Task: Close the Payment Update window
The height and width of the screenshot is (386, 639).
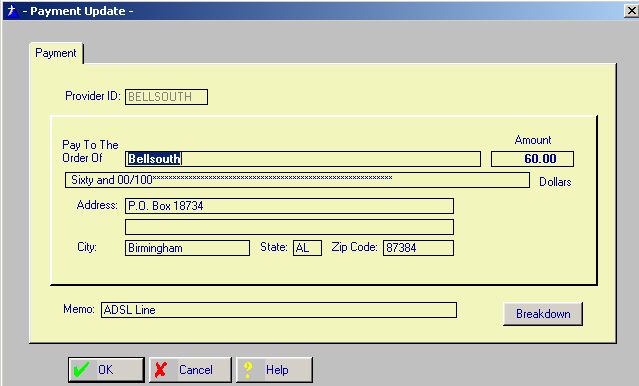Action: click(631, 11)
